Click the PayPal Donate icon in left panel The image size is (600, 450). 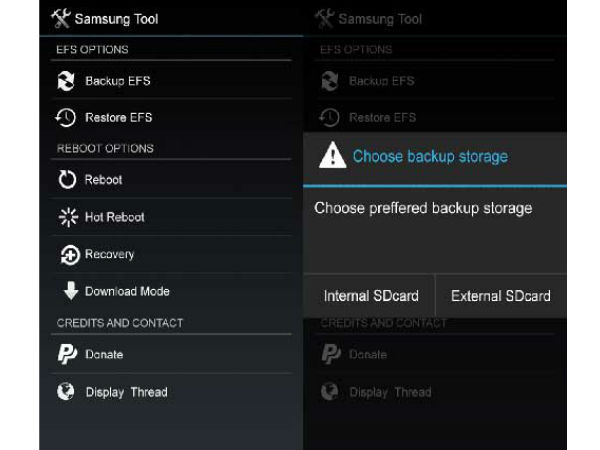pos(67,354)
